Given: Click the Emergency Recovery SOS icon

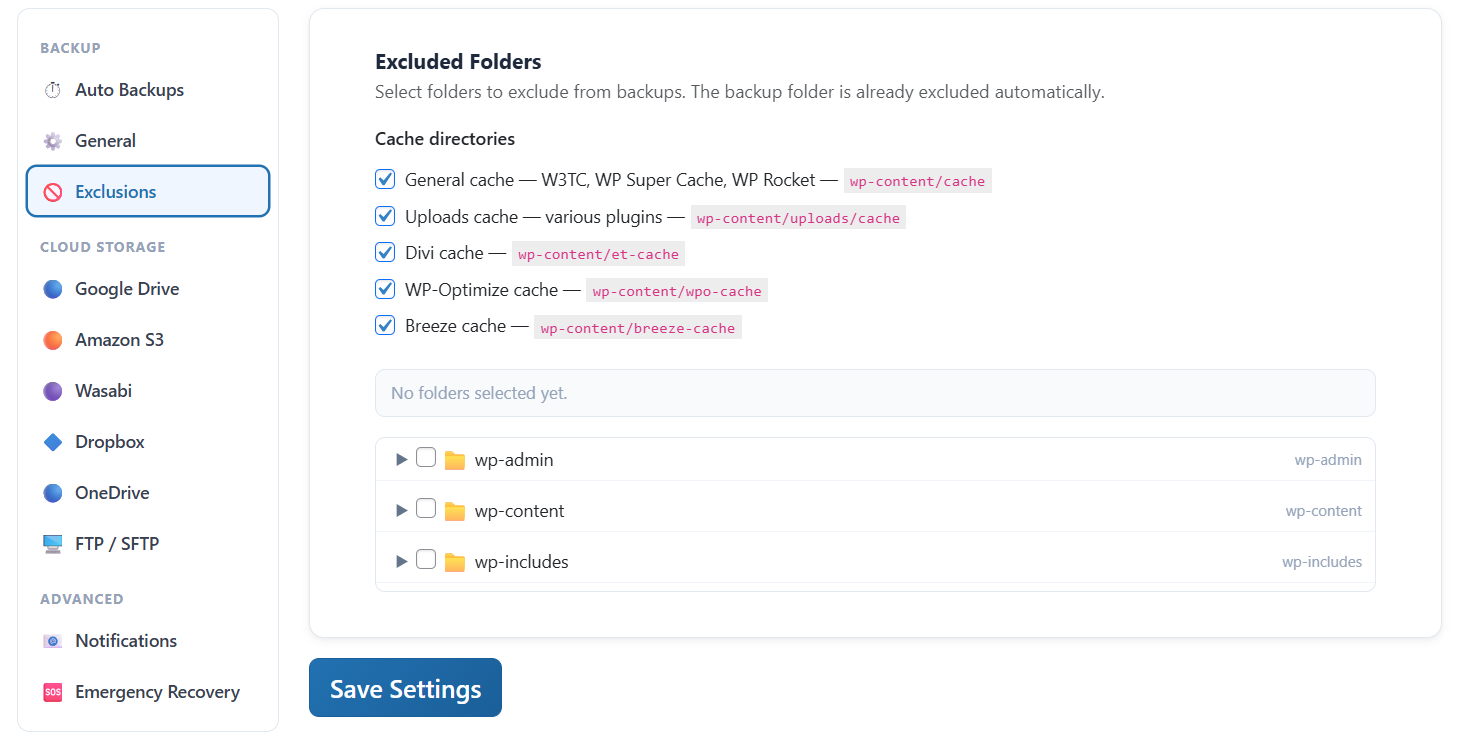Looking at the screenshot, I should coord(53,692).
